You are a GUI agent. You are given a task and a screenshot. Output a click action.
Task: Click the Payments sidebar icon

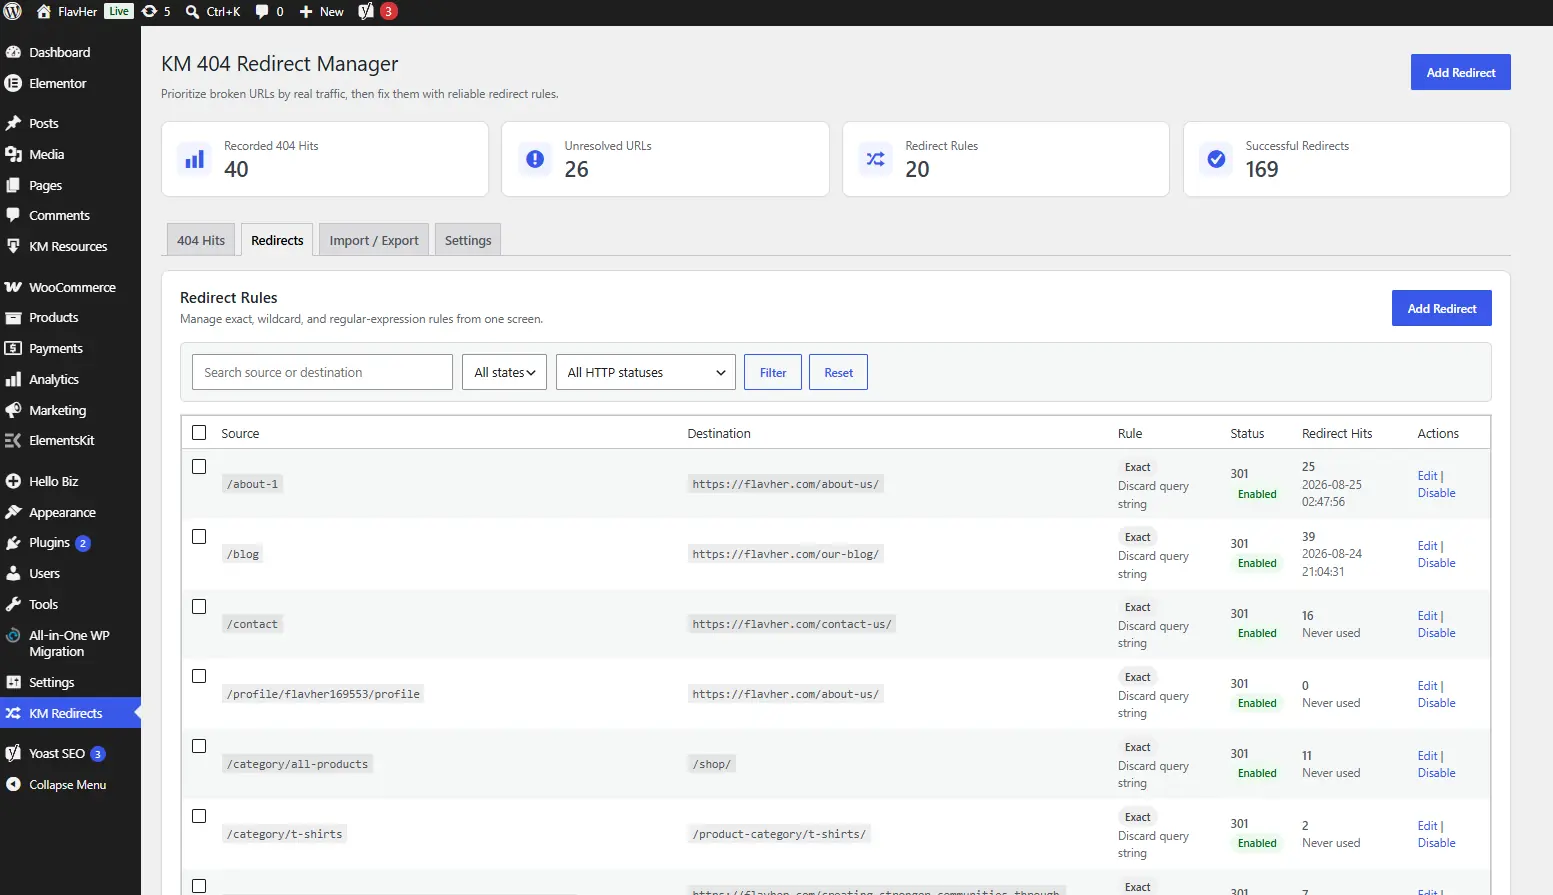[x=13, y=348]
